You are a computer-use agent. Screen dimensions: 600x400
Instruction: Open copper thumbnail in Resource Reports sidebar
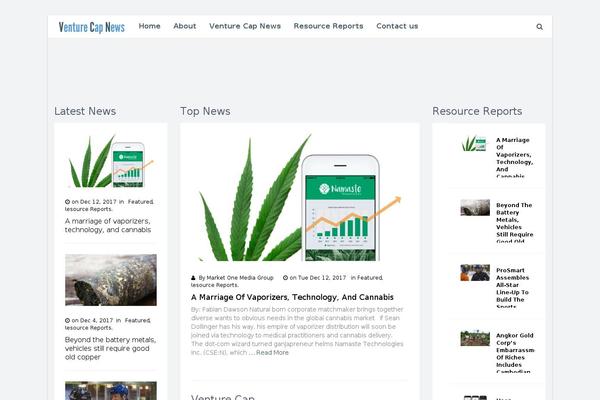point(475,207)
